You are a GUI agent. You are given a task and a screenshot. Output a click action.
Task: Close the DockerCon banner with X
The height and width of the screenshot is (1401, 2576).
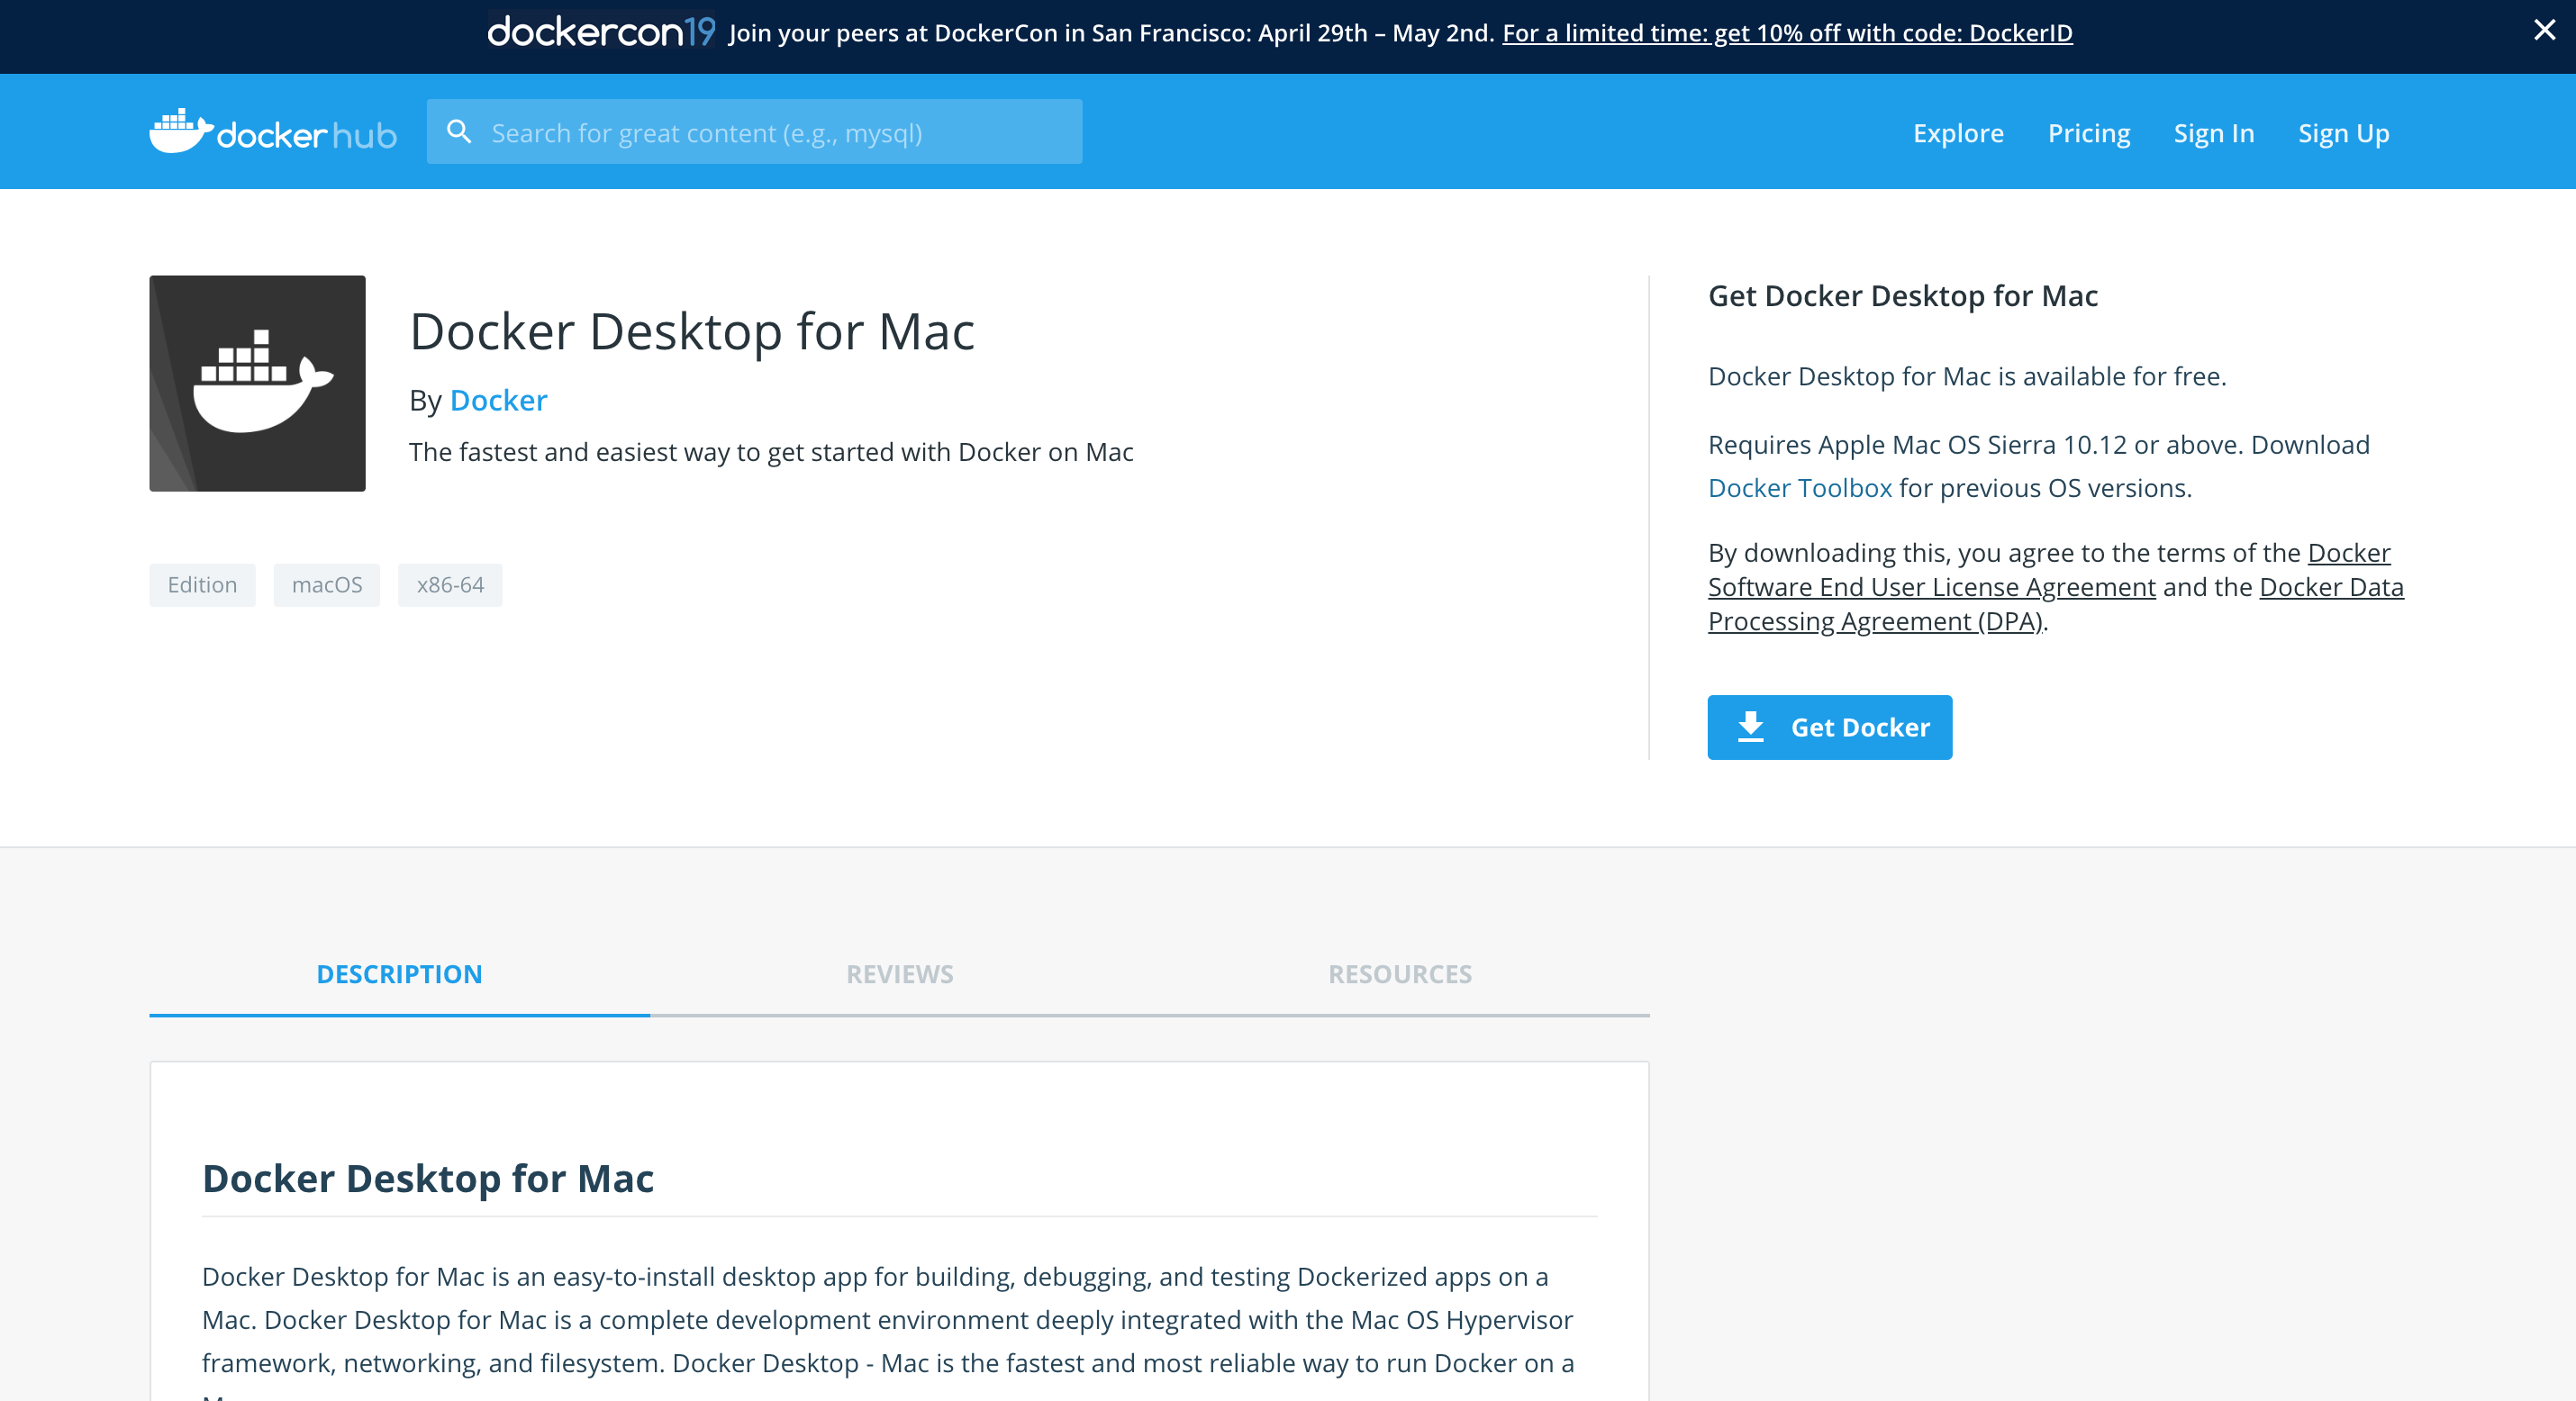click(2544, 30)
